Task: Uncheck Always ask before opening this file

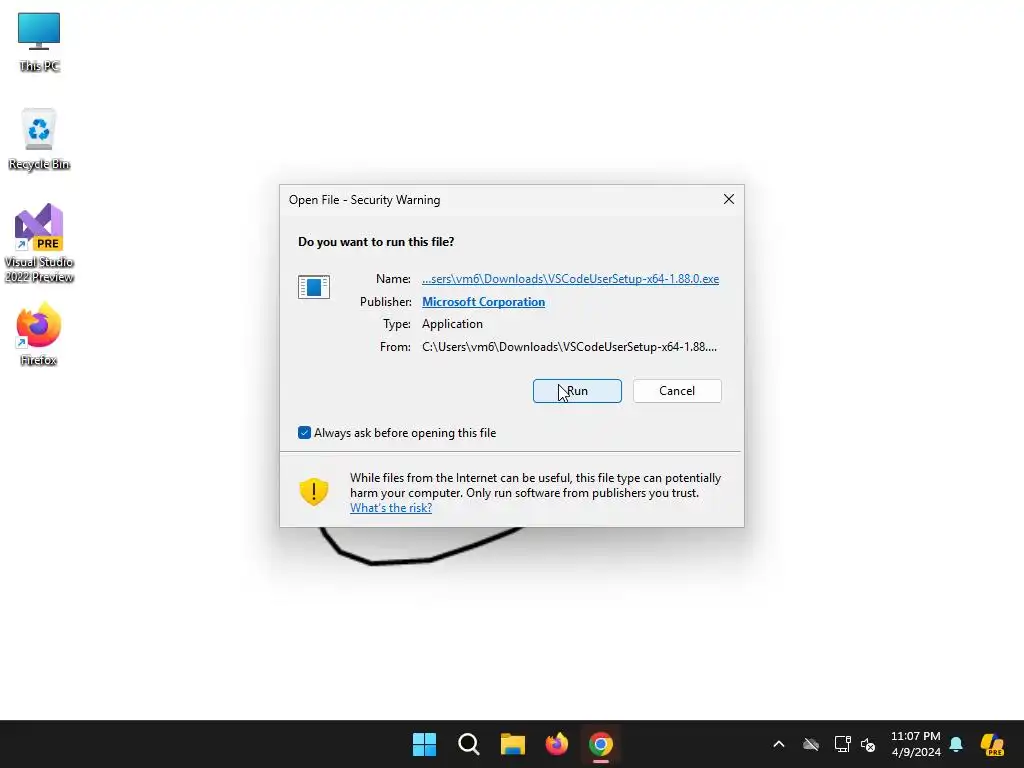Action: [304, 432]
